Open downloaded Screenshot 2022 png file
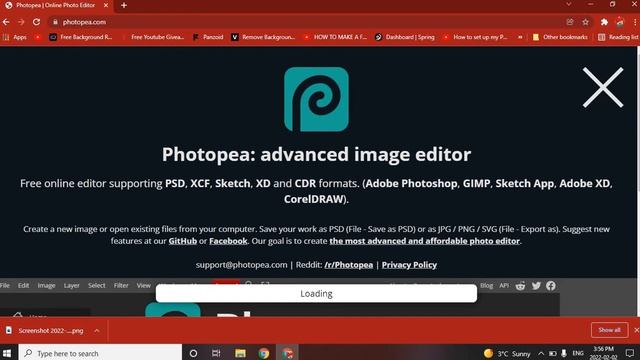 (x=46, y=331)
